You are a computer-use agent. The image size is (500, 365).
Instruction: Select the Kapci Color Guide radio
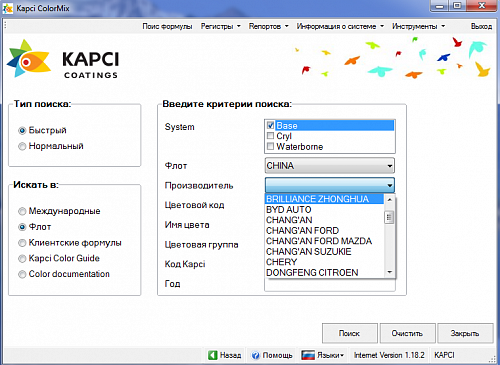[22, 258]
